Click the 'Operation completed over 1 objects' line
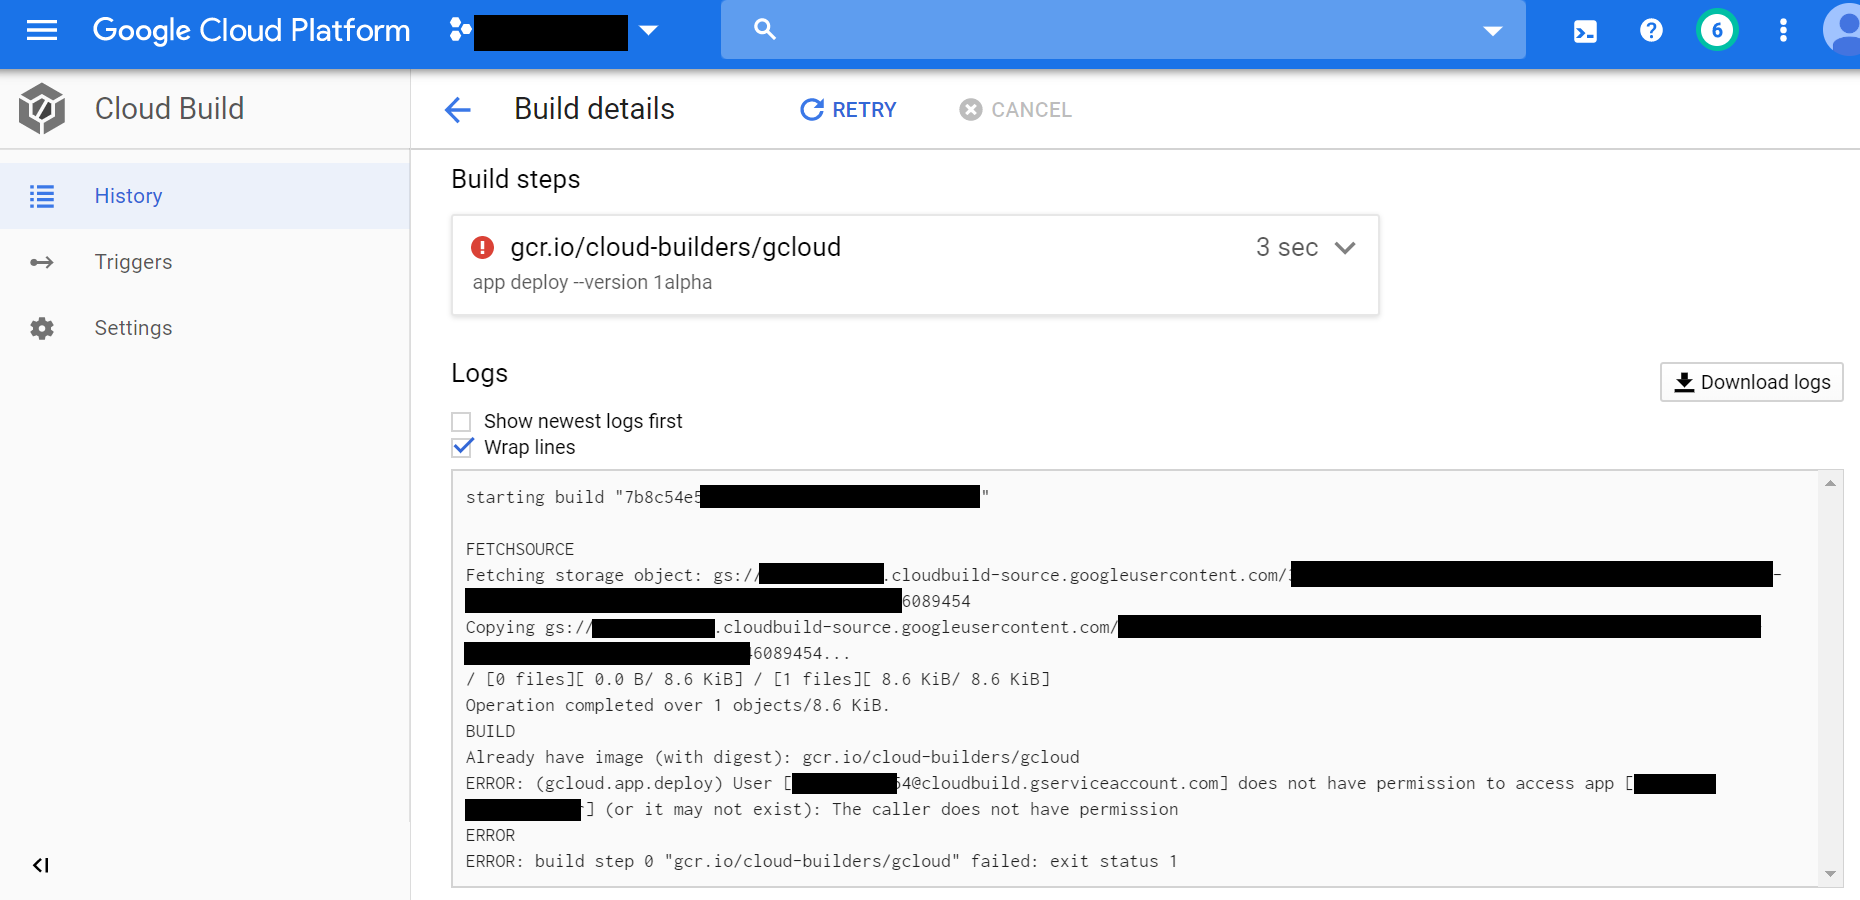Viewport: 1860px width, 900px height. coord(677,705)
